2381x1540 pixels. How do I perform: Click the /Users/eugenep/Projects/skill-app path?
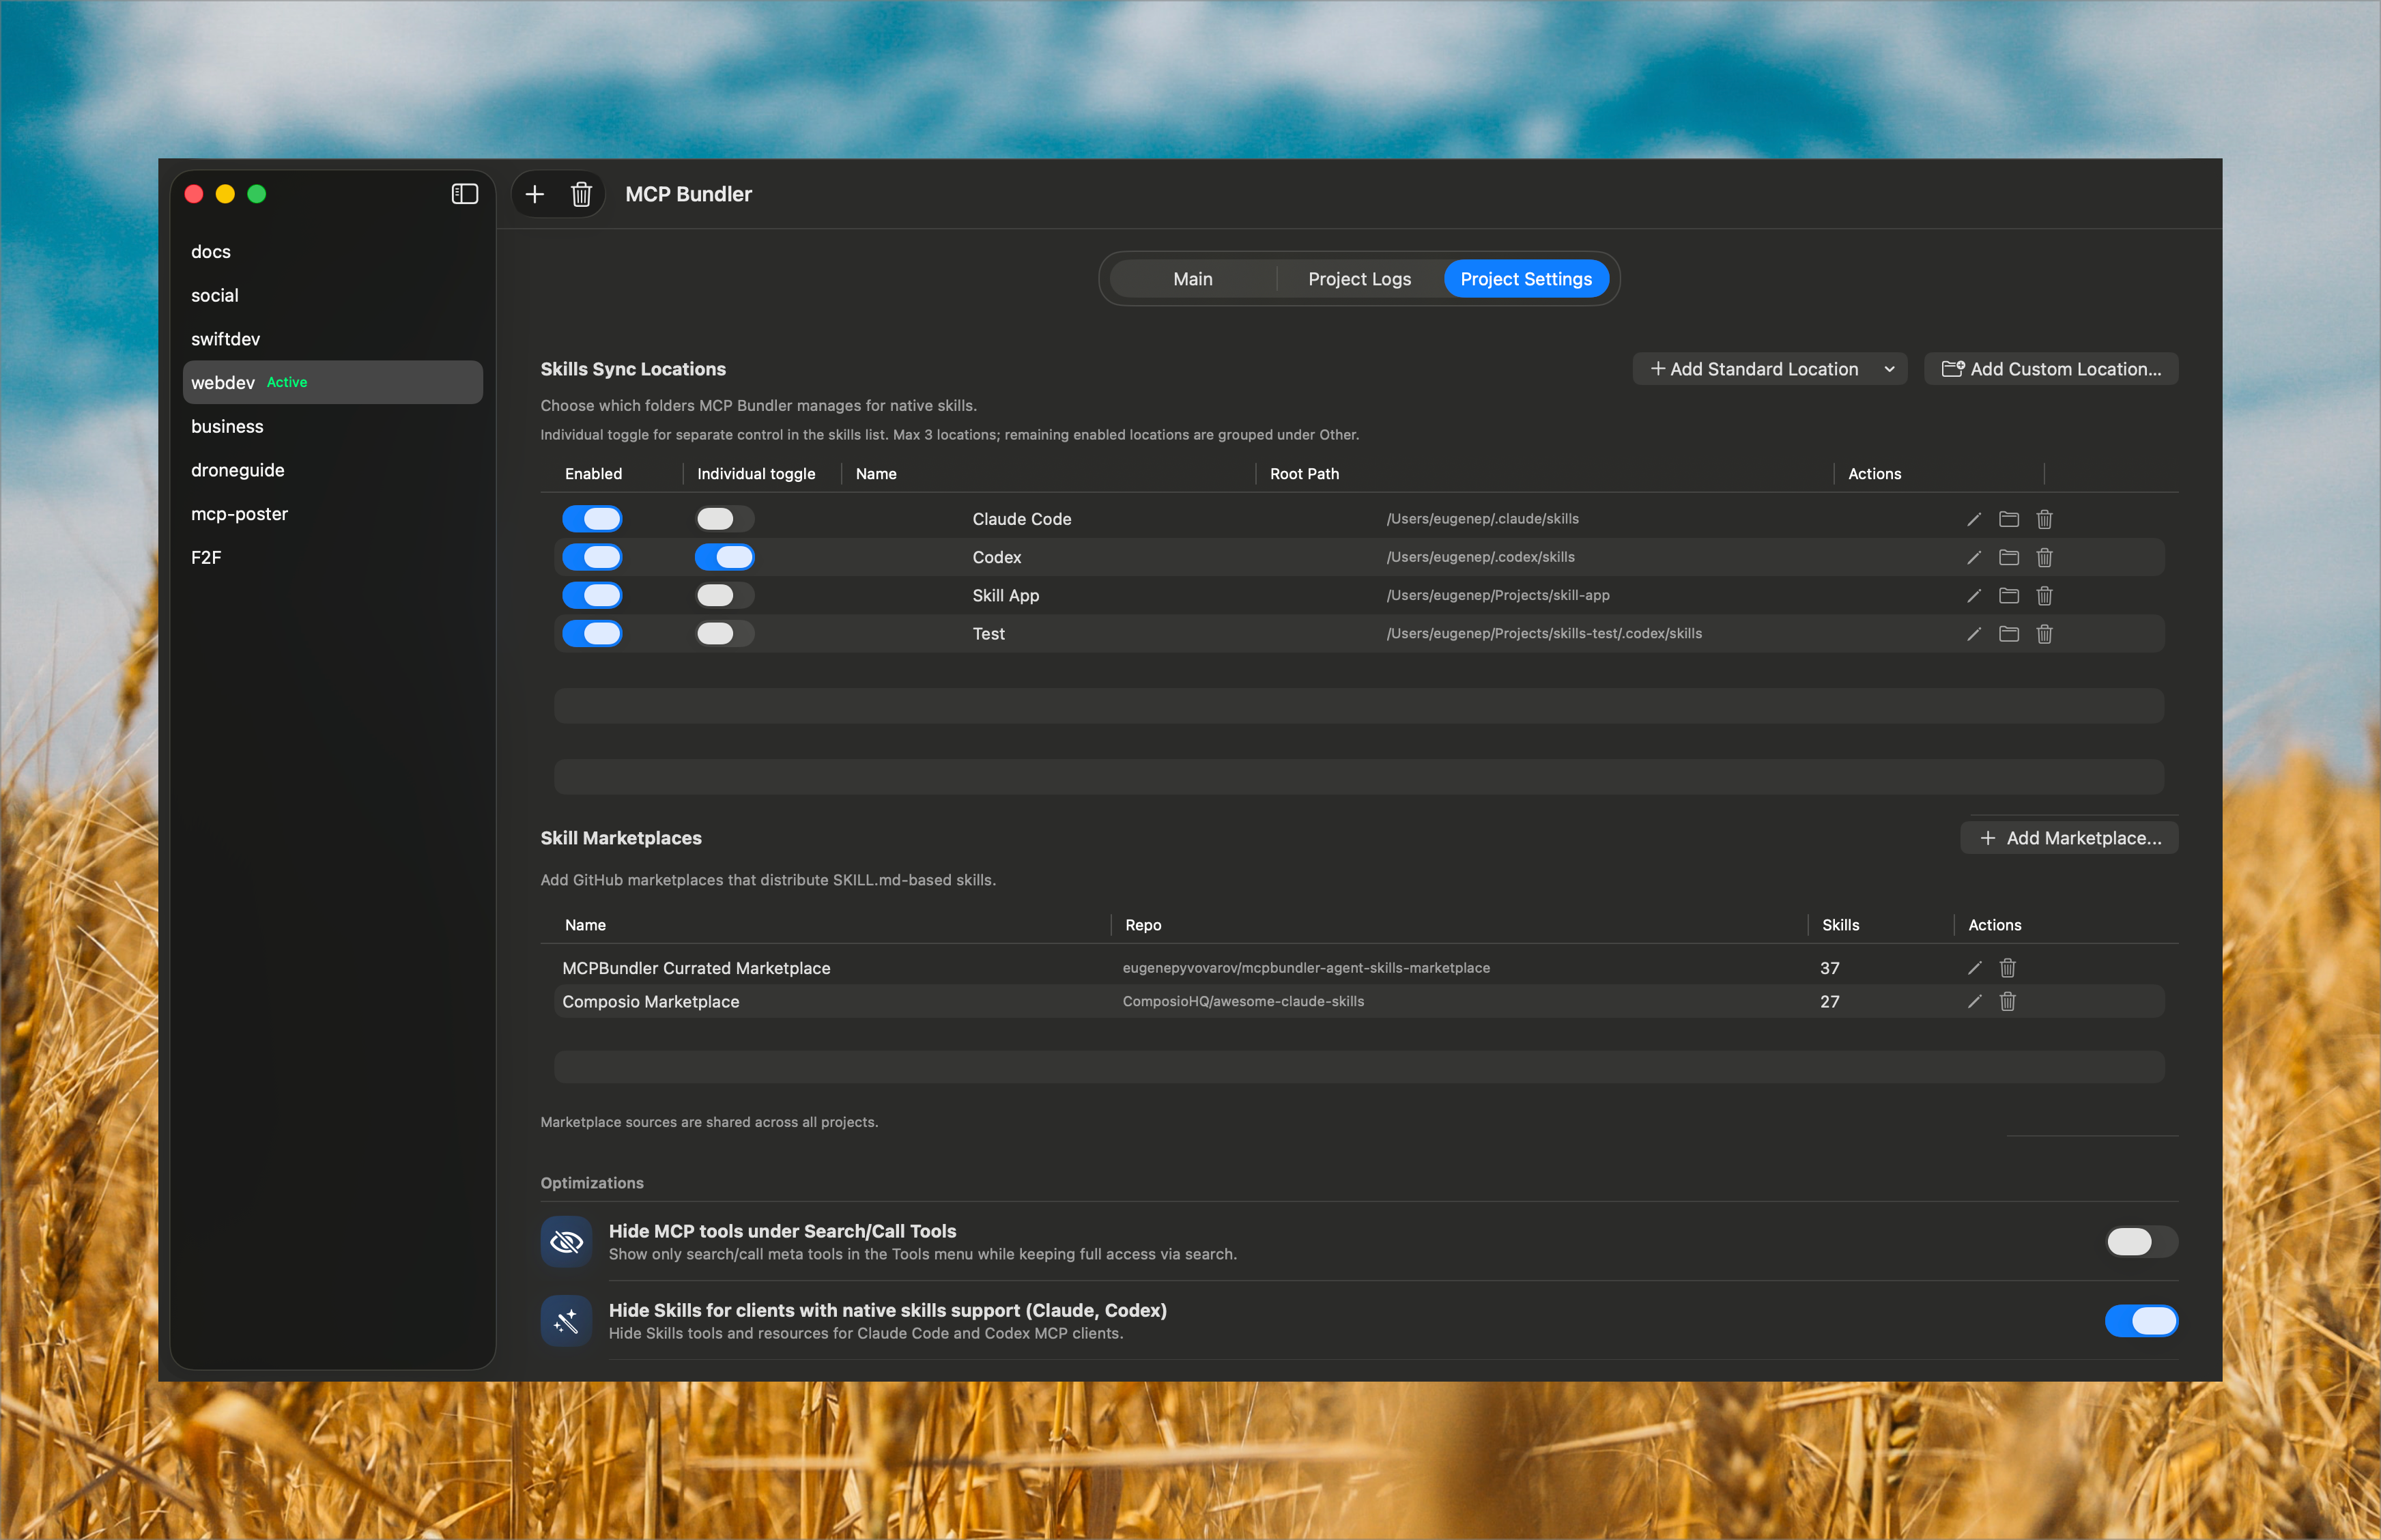[1497, 596]
